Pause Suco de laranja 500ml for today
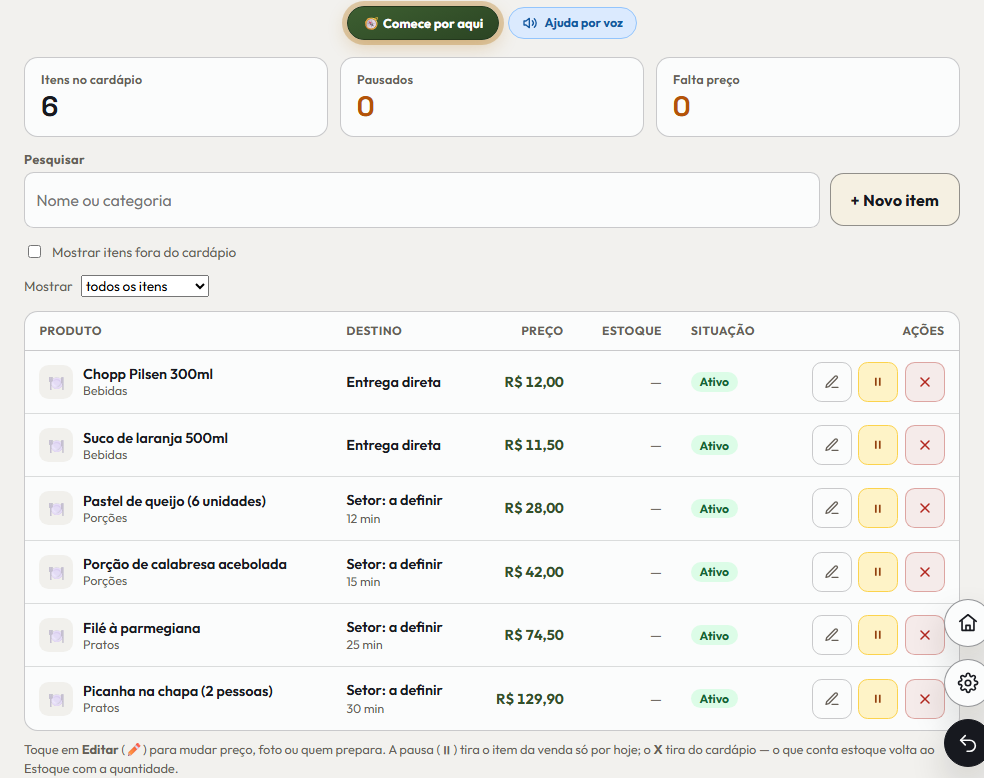984x778 pixels. 878,445
